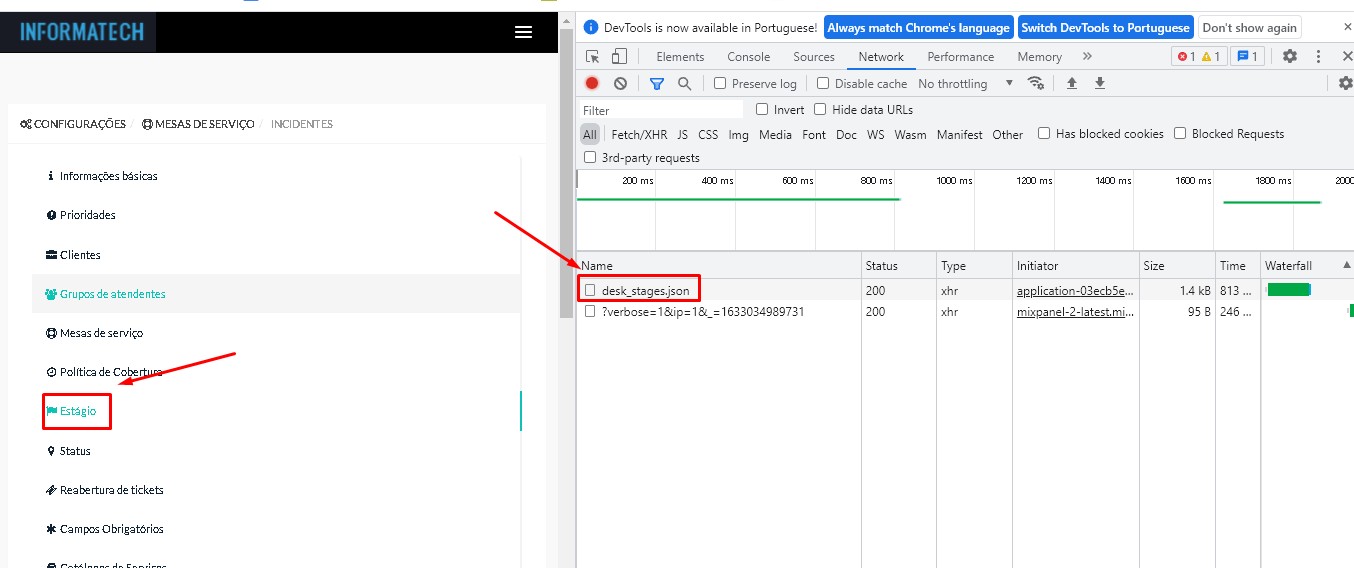Switch to the Sources tab
Viewport: 1354px width, 568px height.
tap(814, 57)
